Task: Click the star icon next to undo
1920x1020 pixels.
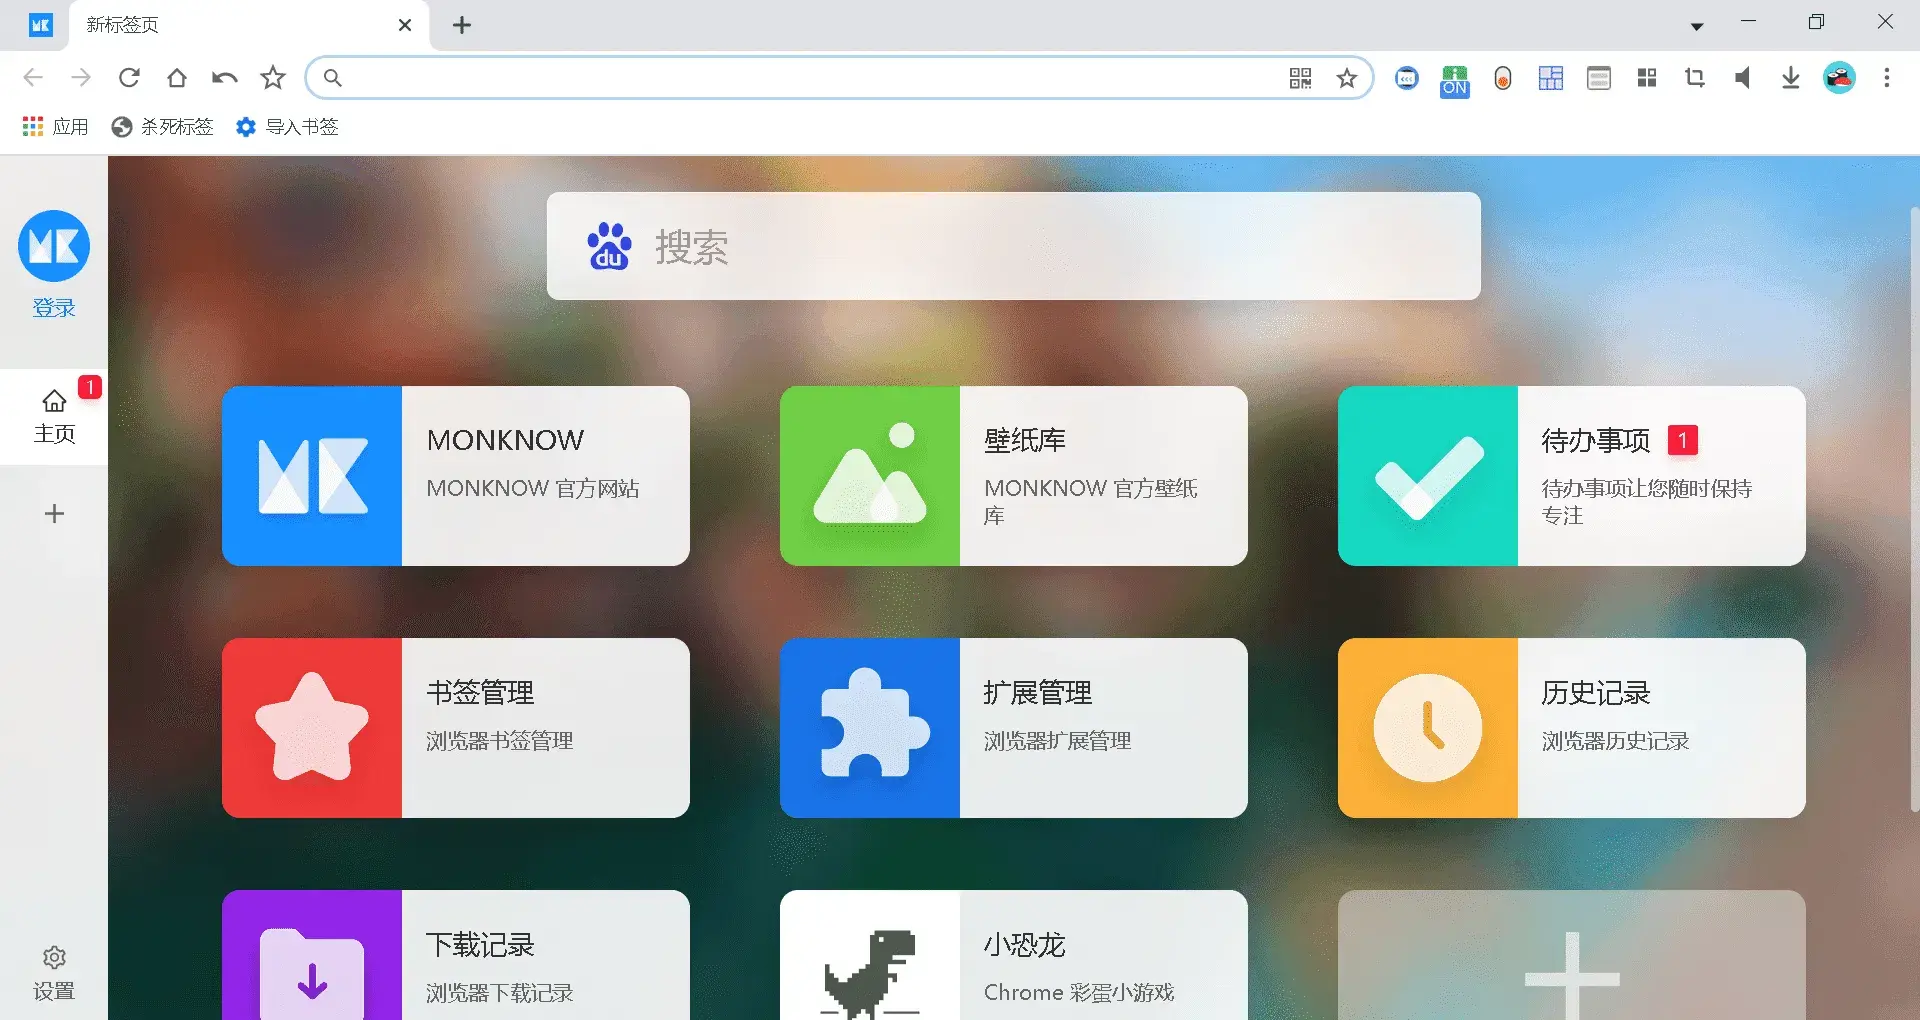Action: click(x=273, y=77)
